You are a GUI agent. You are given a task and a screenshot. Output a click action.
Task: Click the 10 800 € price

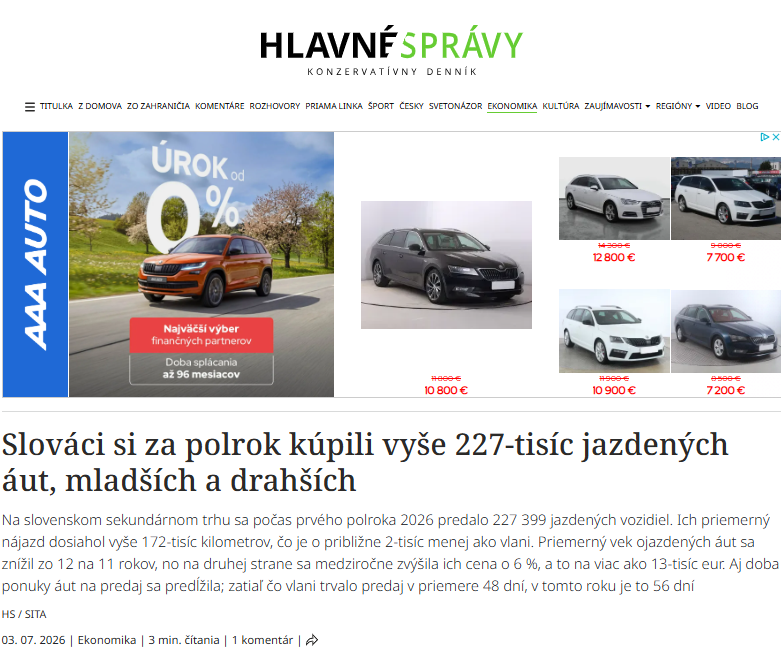tap(446, 391)
